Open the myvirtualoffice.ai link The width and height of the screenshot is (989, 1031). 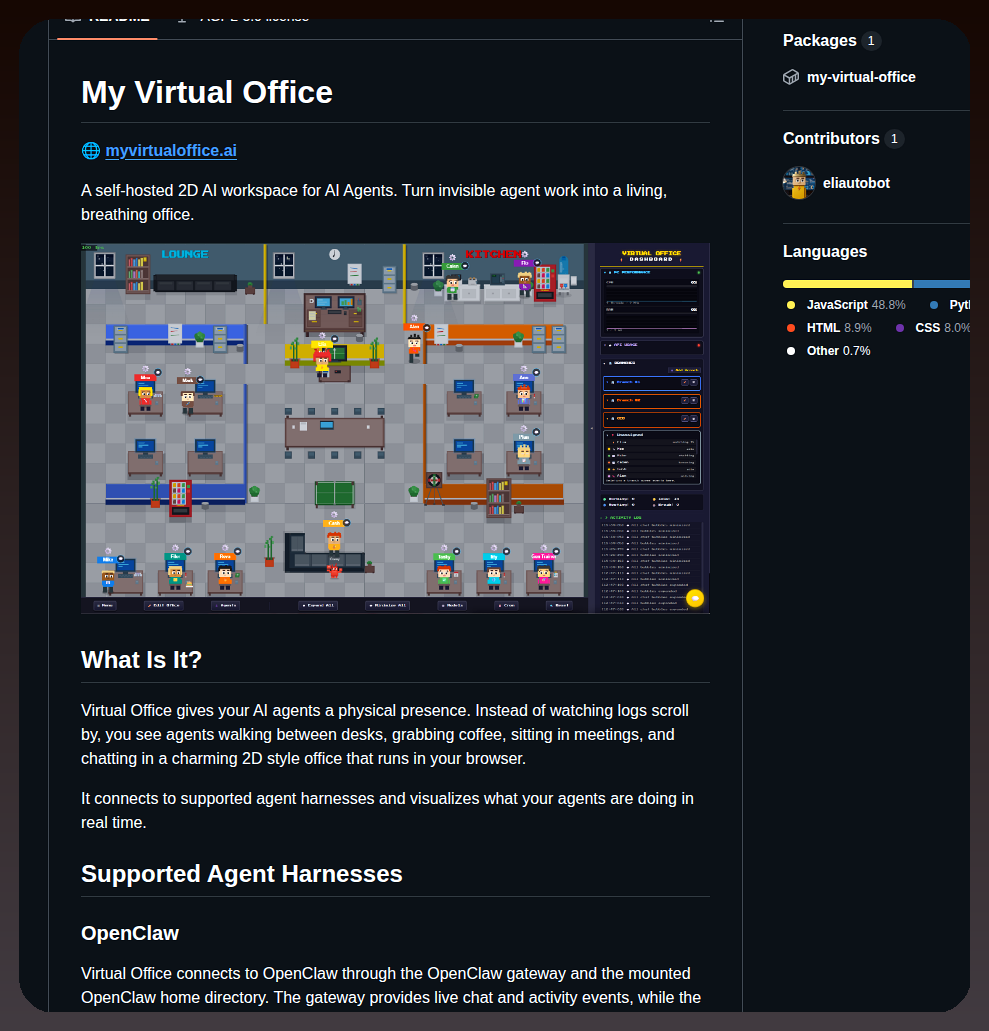[x=171, y=151]
